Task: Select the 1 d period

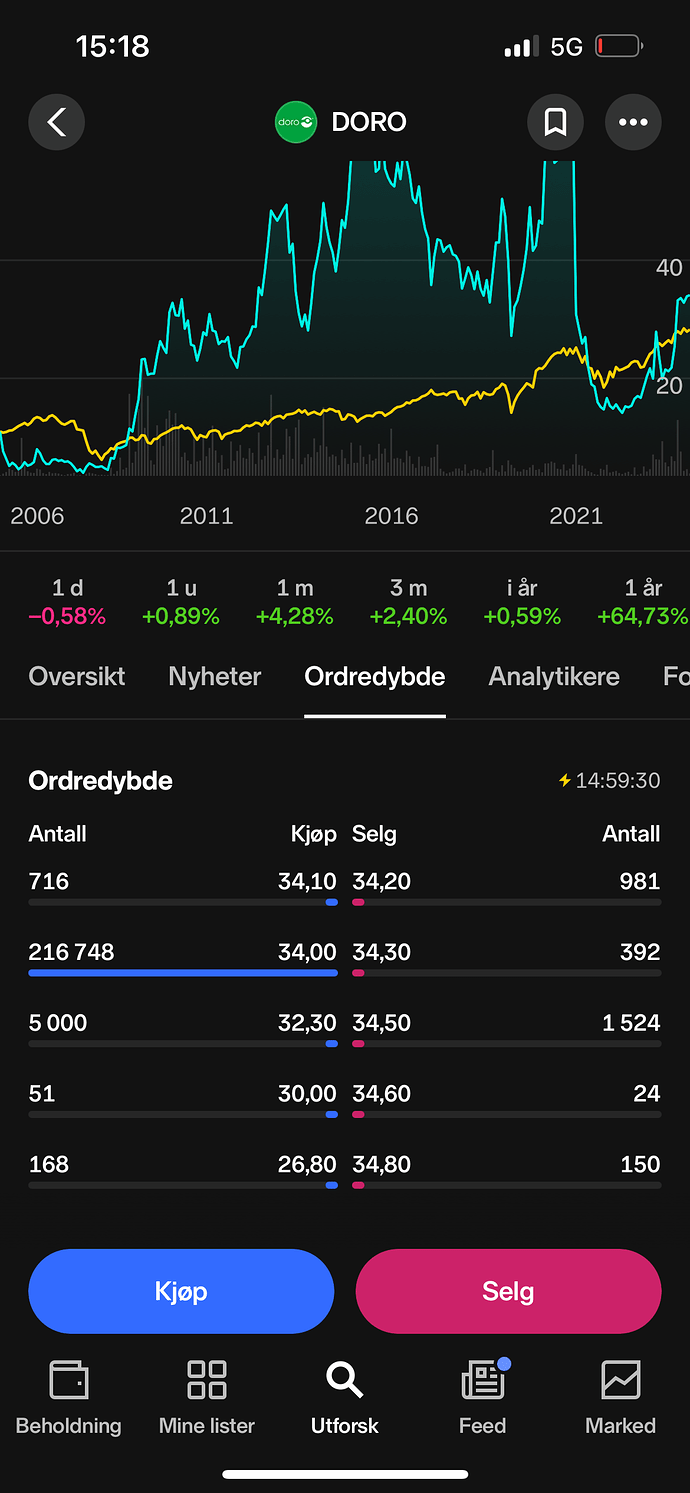Action: (67, 603)
